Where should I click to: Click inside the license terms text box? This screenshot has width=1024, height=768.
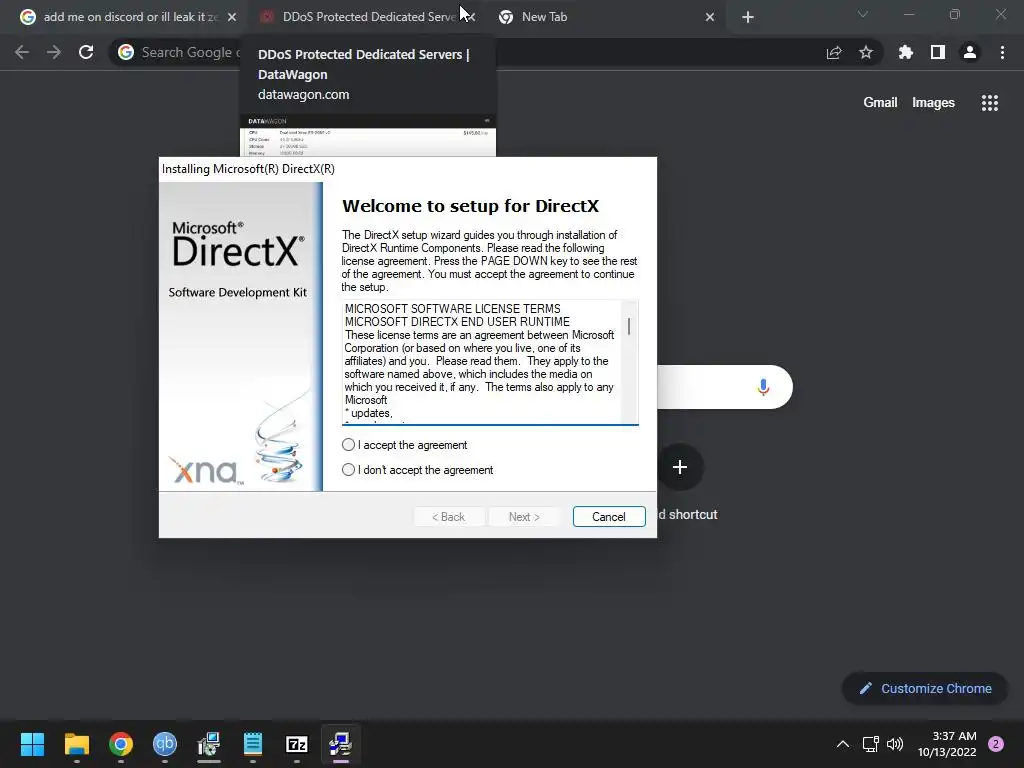click(x=482, y=361)
